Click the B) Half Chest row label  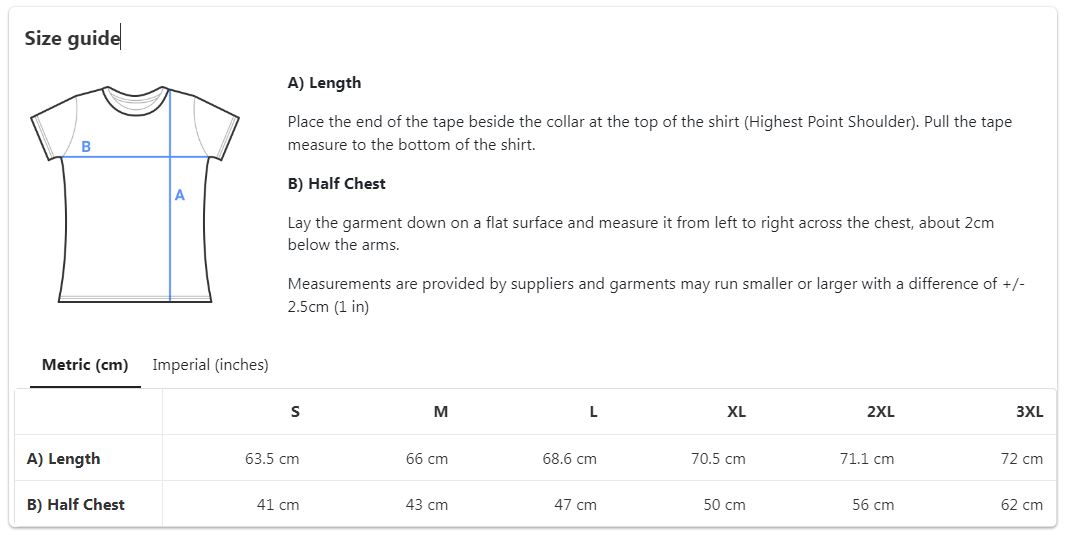click(76, 505)
